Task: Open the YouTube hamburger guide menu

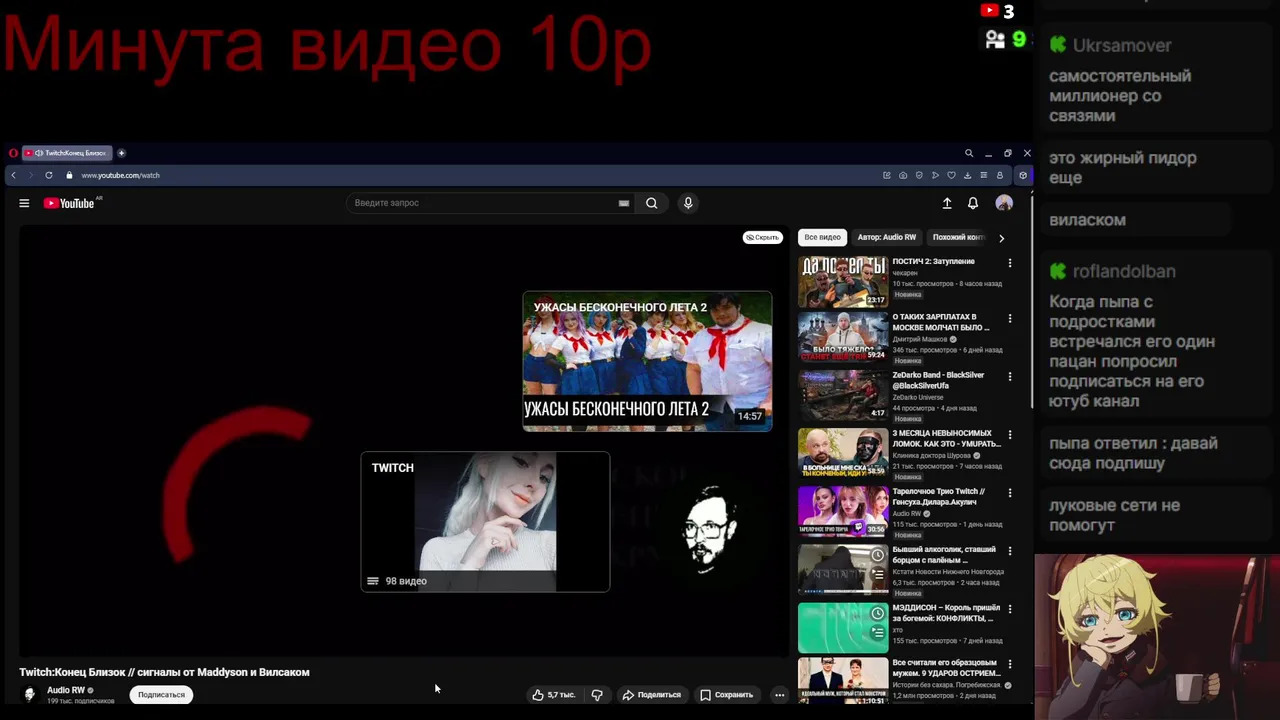Action: pyautogui.click(x=24, y=203)
